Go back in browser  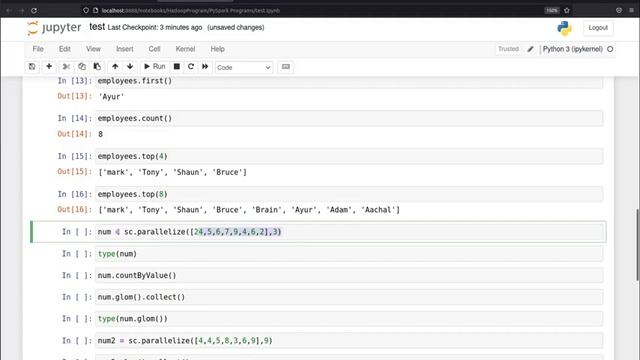pos(9,10)
